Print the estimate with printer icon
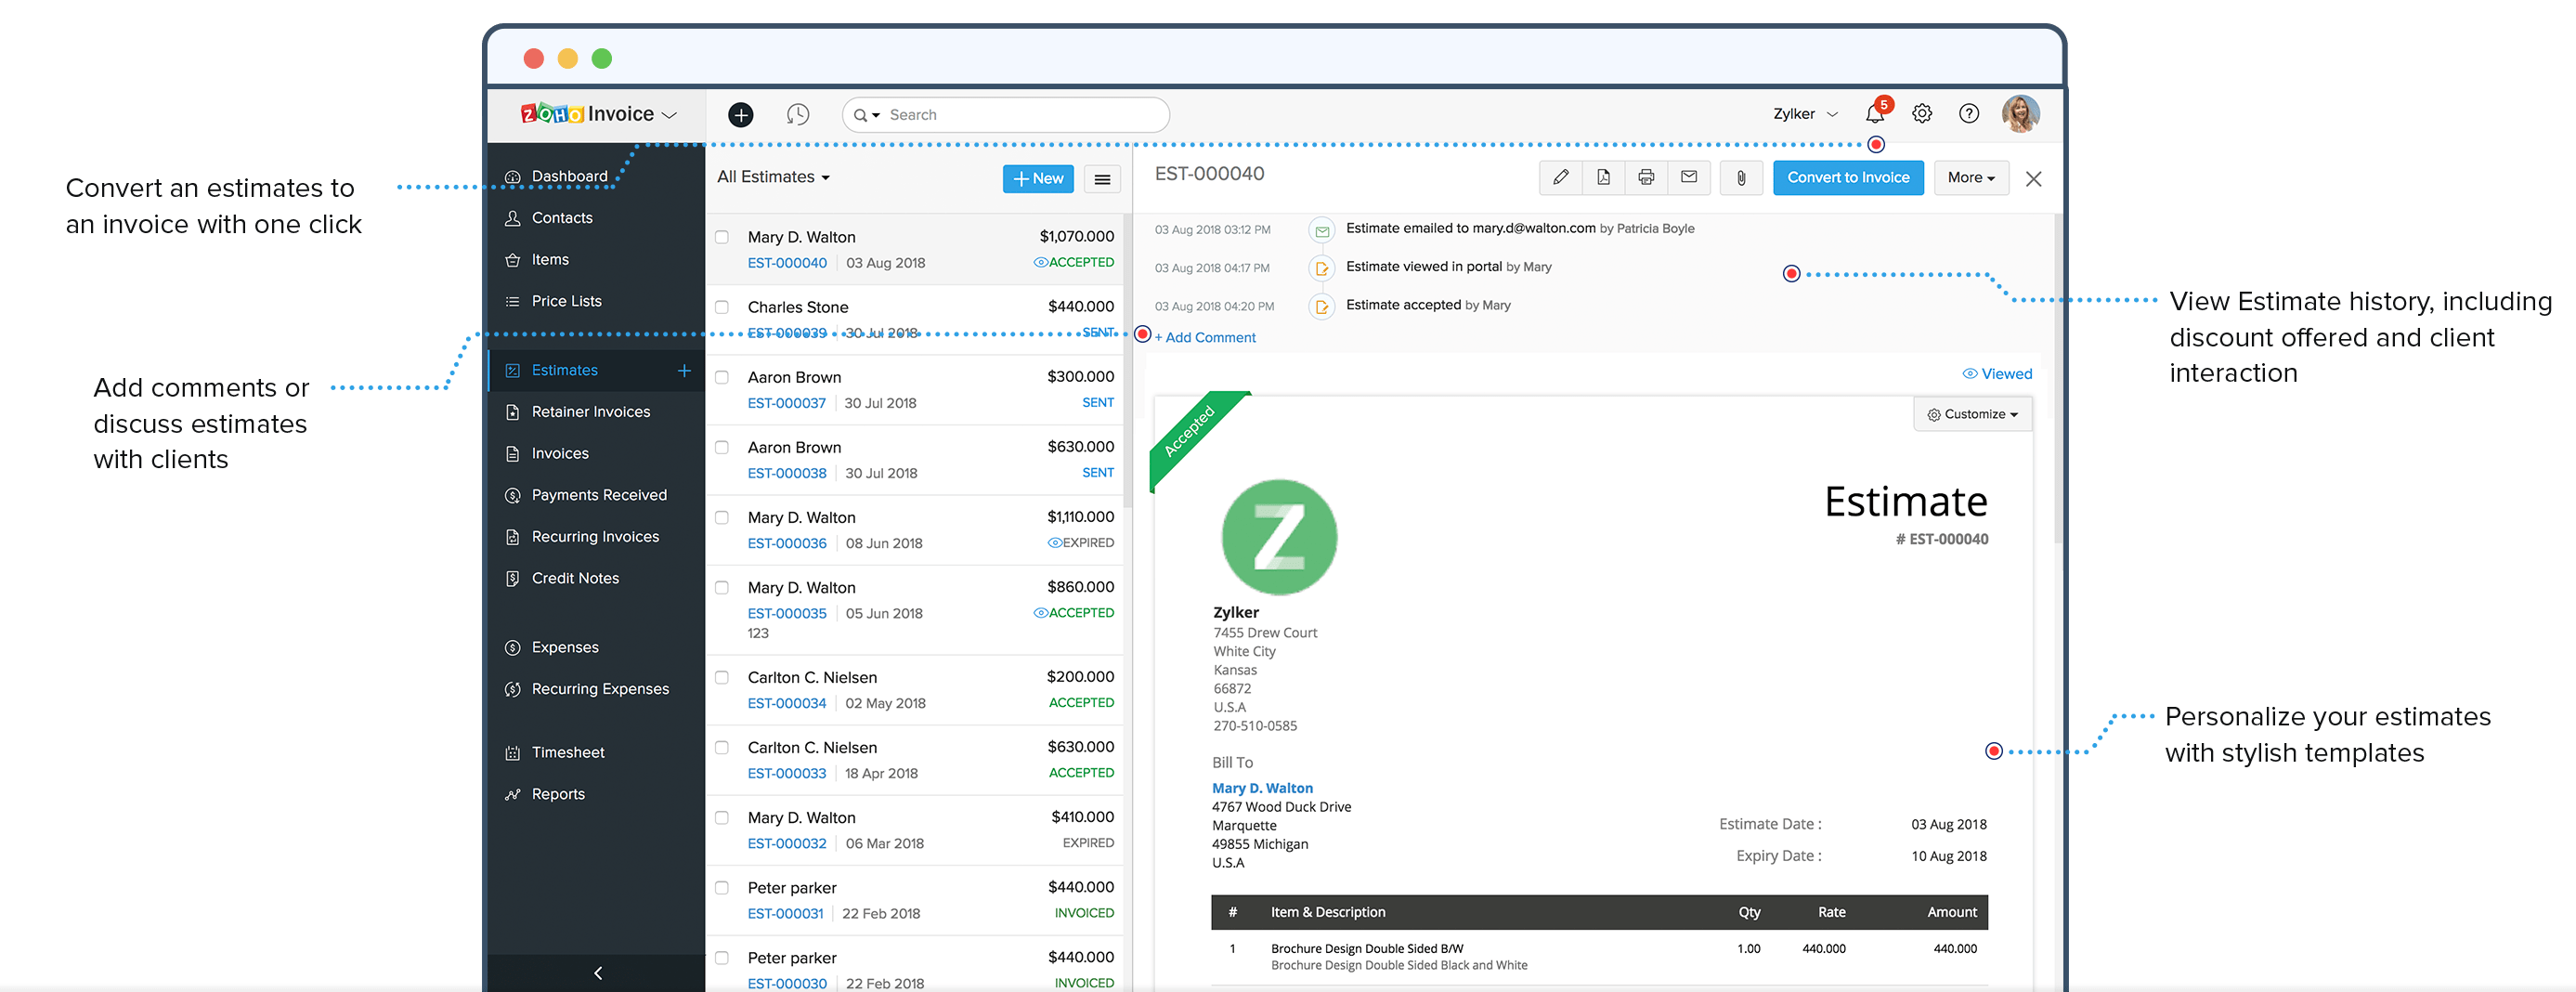 1646,178
